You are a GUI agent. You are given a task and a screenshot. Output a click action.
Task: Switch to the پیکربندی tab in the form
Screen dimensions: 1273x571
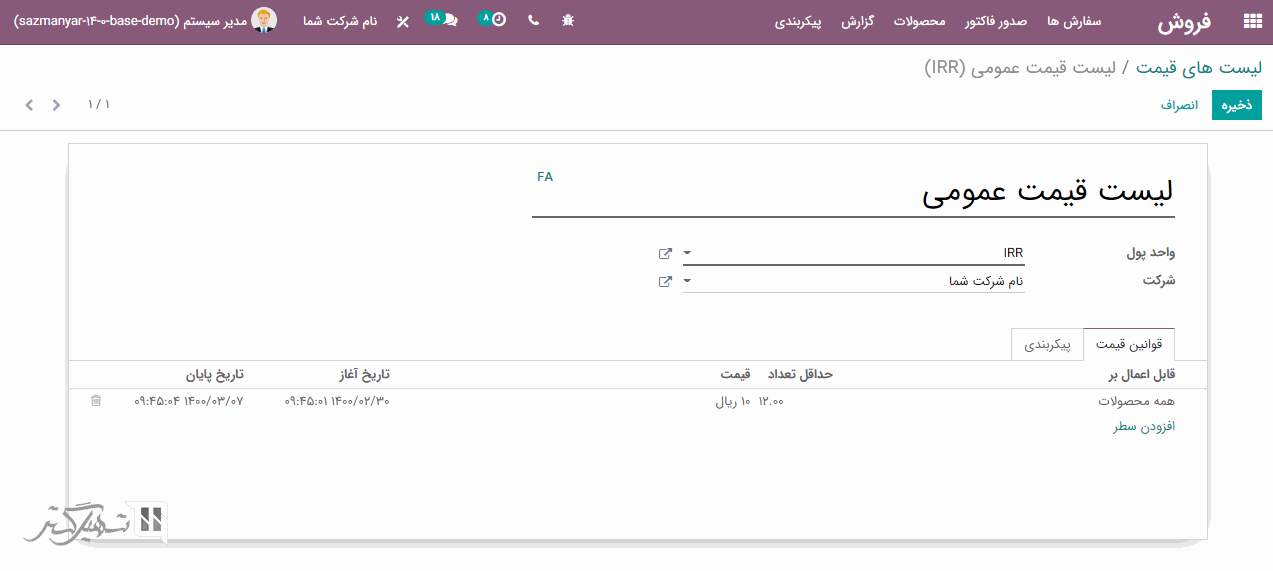pos(1047,344)
